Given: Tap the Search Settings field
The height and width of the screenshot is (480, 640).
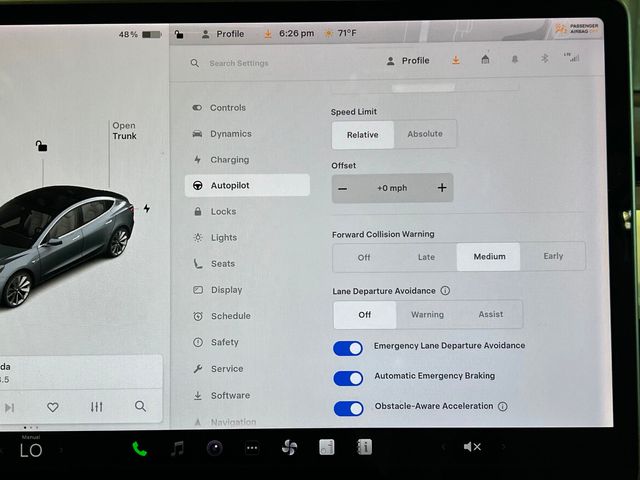Looking at the screenshot, I should click(239, 63).
